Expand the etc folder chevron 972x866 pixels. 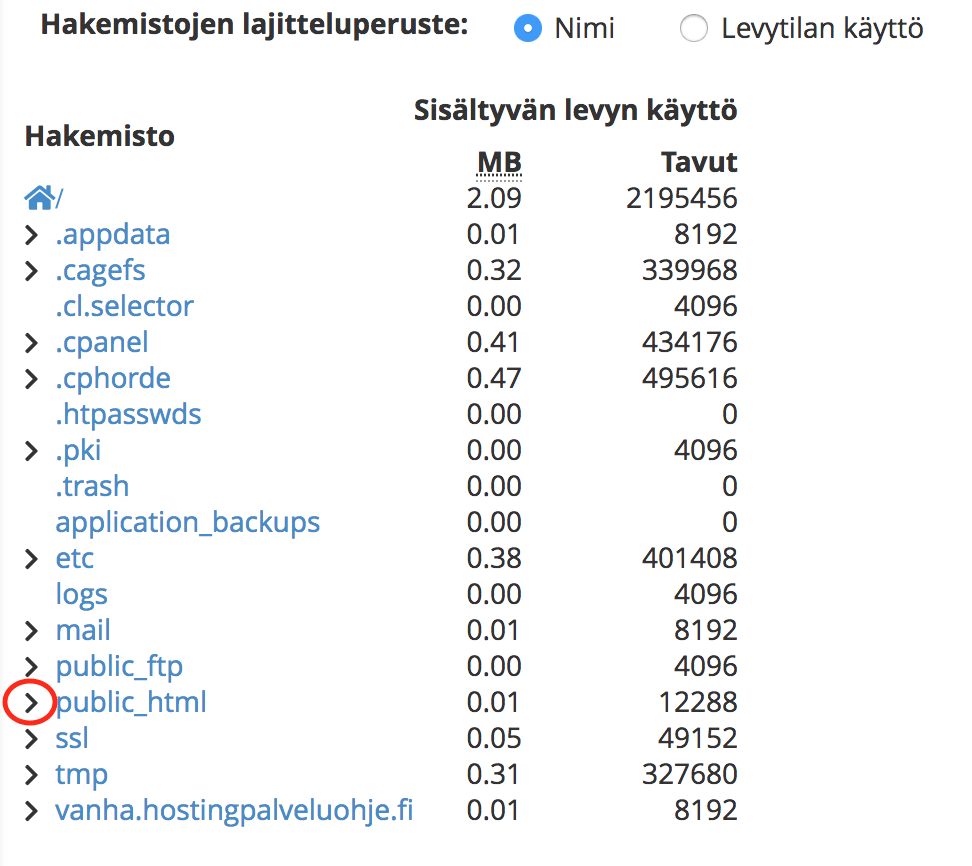point(32,559)
